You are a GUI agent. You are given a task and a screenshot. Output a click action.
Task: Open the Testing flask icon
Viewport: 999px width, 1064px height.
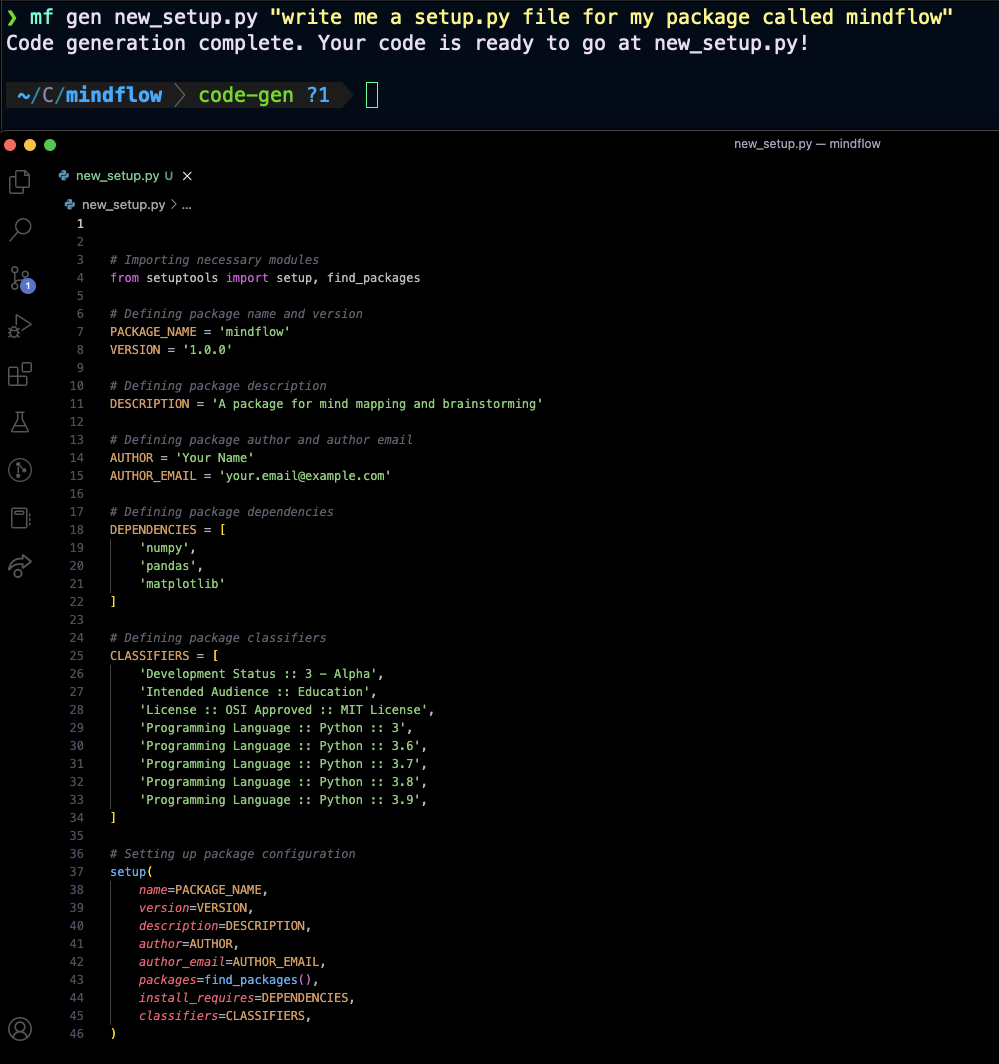(x=20, y=422)
